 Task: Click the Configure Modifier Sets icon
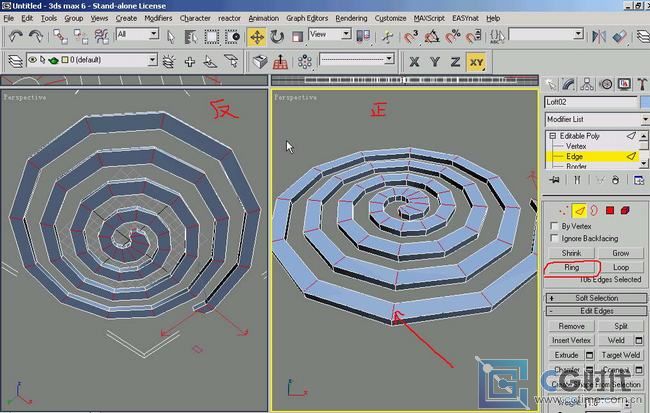coord(639,180)
